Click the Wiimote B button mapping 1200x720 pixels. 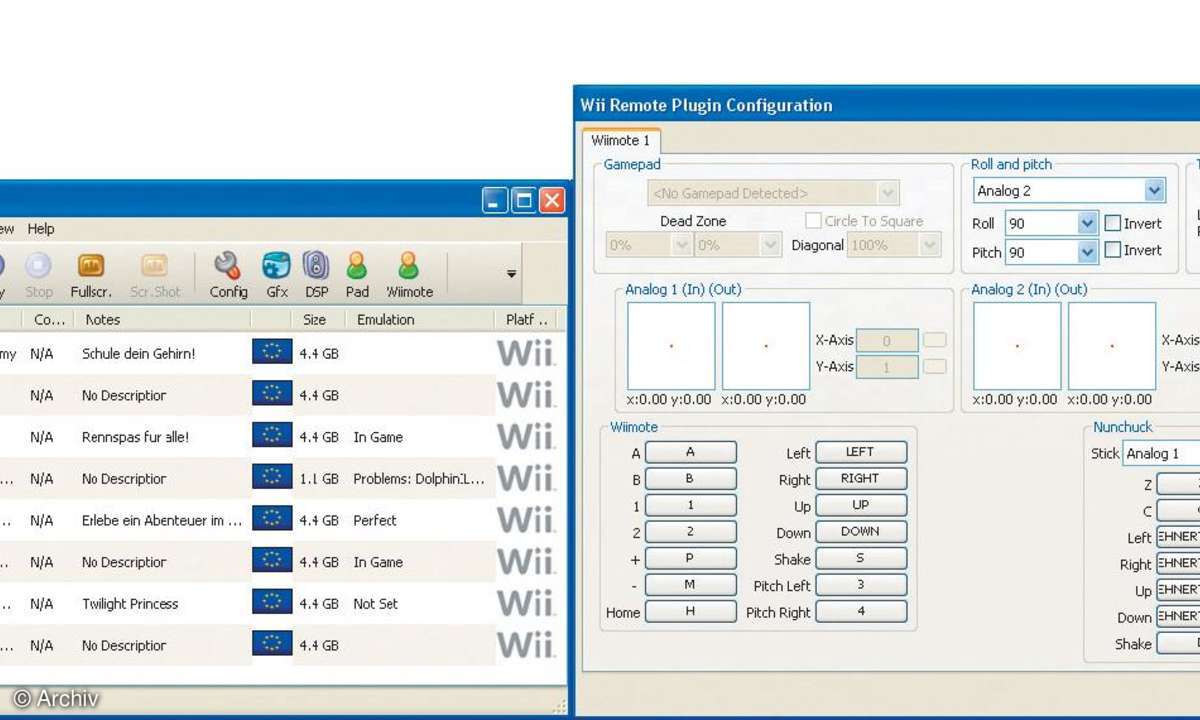coord(690,479)
